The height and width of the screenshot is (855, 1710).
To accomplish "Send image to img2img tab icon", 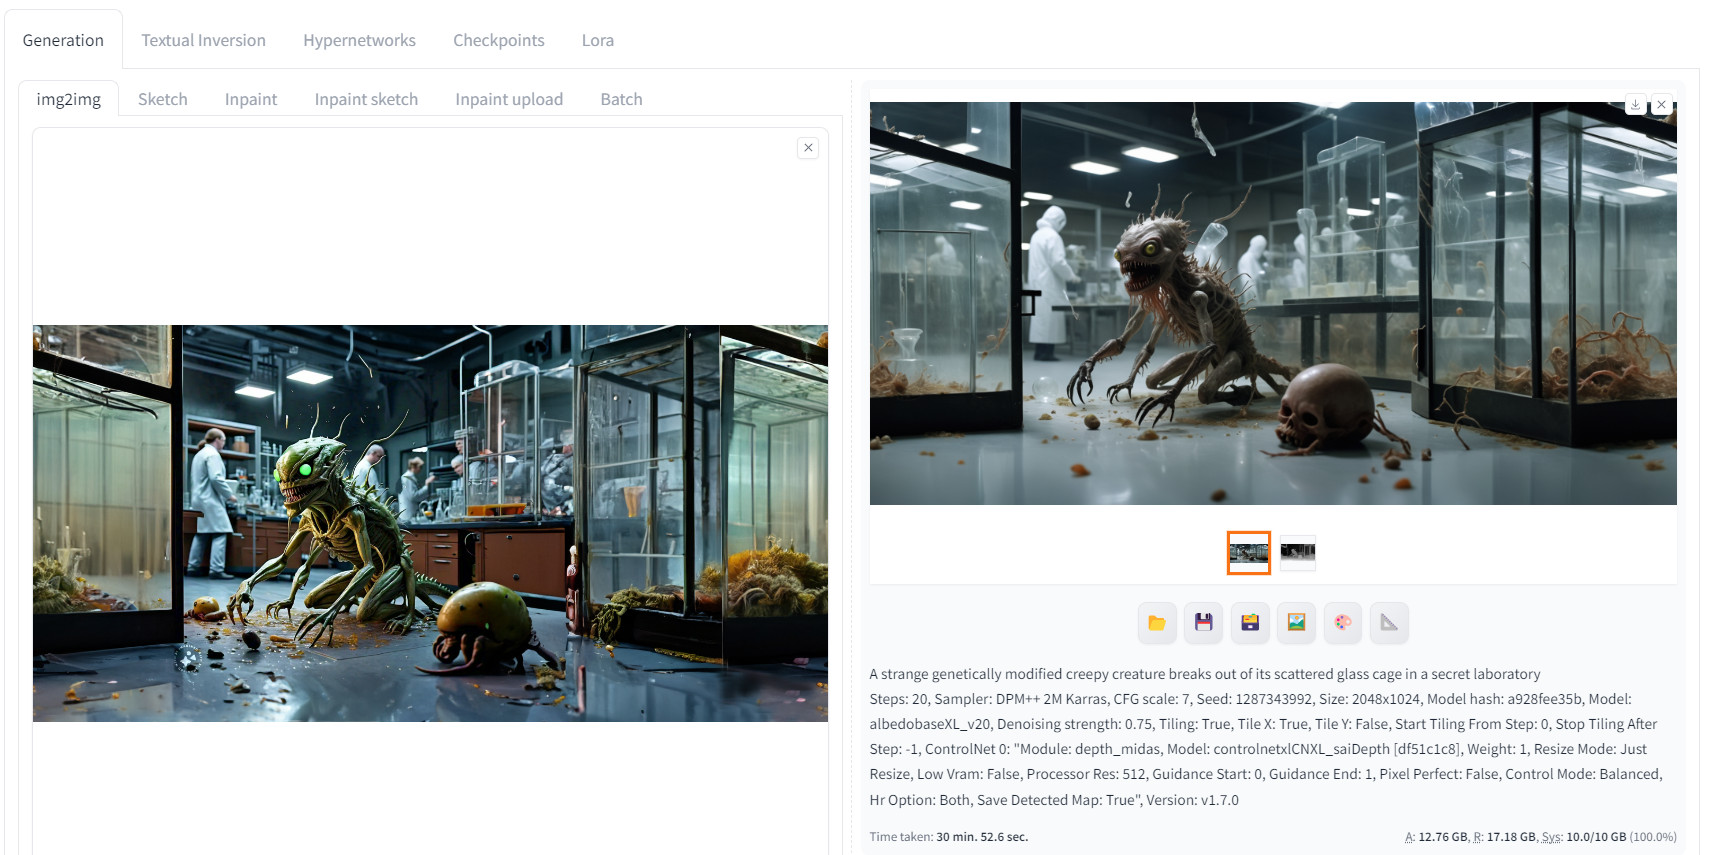I will pos(1296,623).
